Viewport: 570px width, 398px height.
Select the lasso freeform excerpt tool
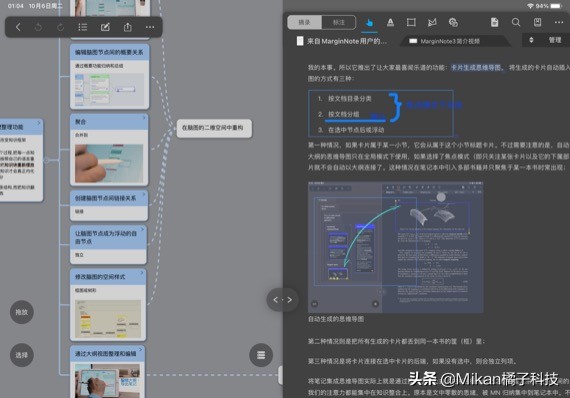click(432, 23)
